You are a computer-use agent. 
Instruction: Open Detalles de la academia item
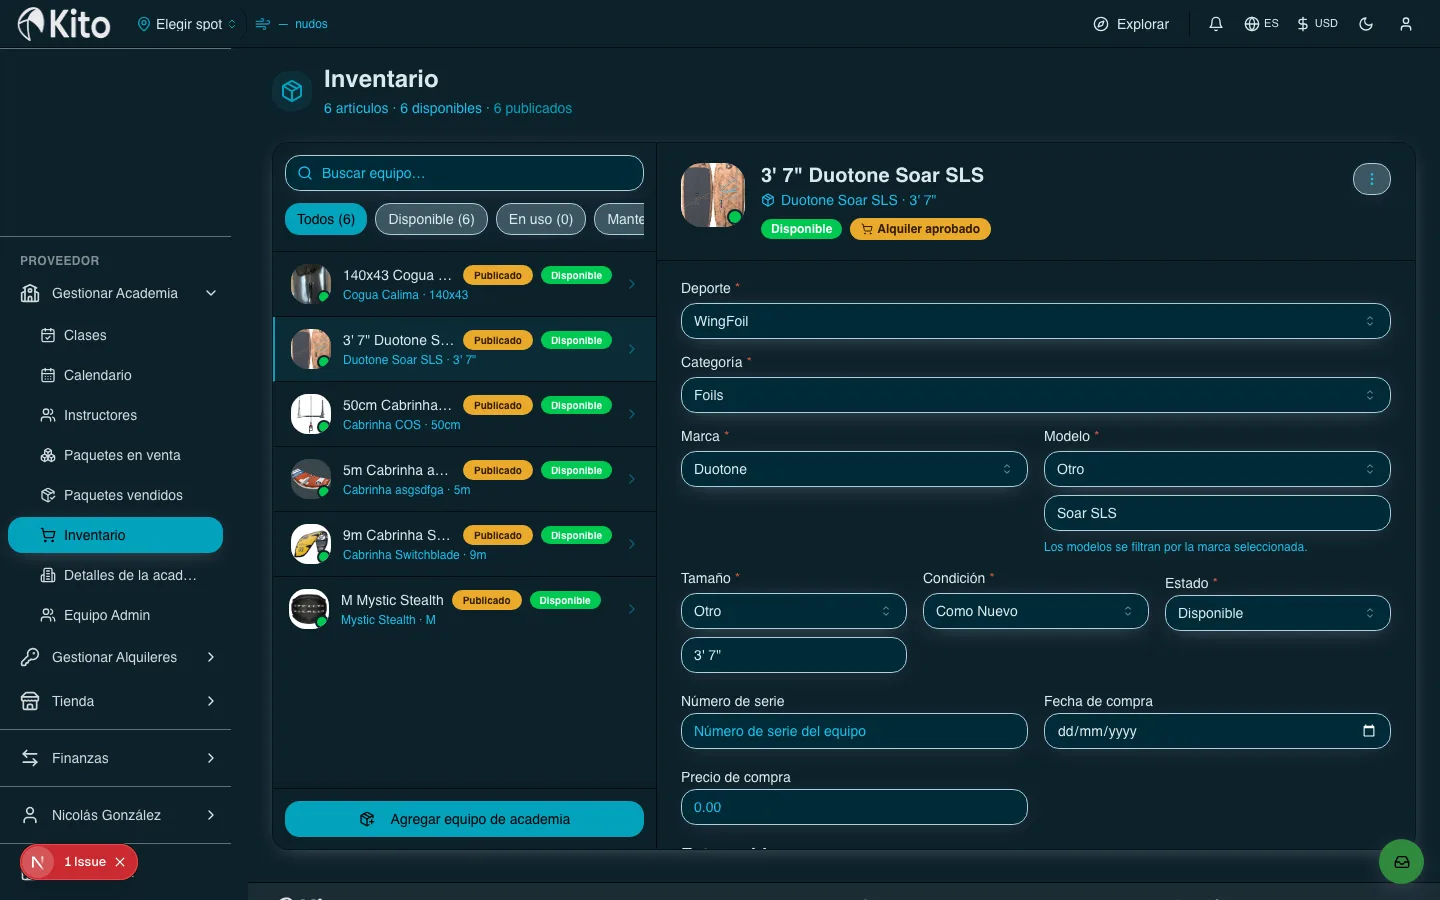pyautogui.click(x=130, y=575)
